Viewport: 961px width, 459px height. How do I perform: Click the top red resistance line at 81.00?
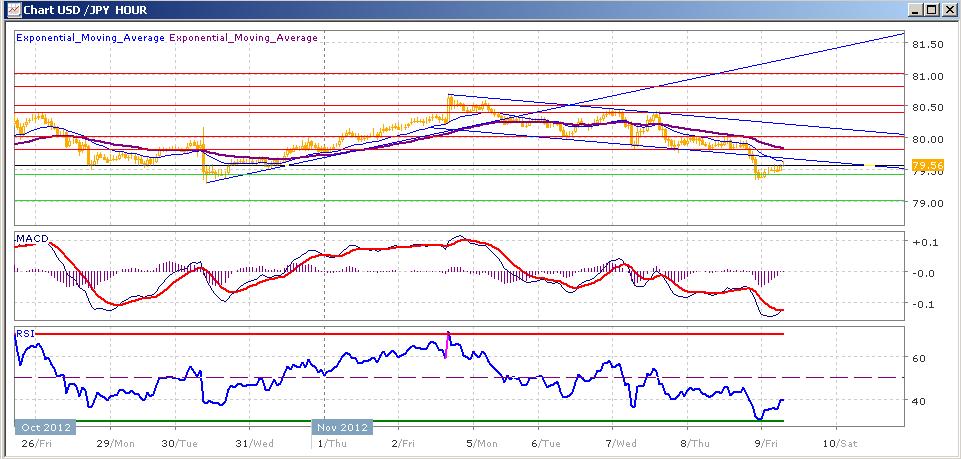pyautogui.click(x=460, y=74)
